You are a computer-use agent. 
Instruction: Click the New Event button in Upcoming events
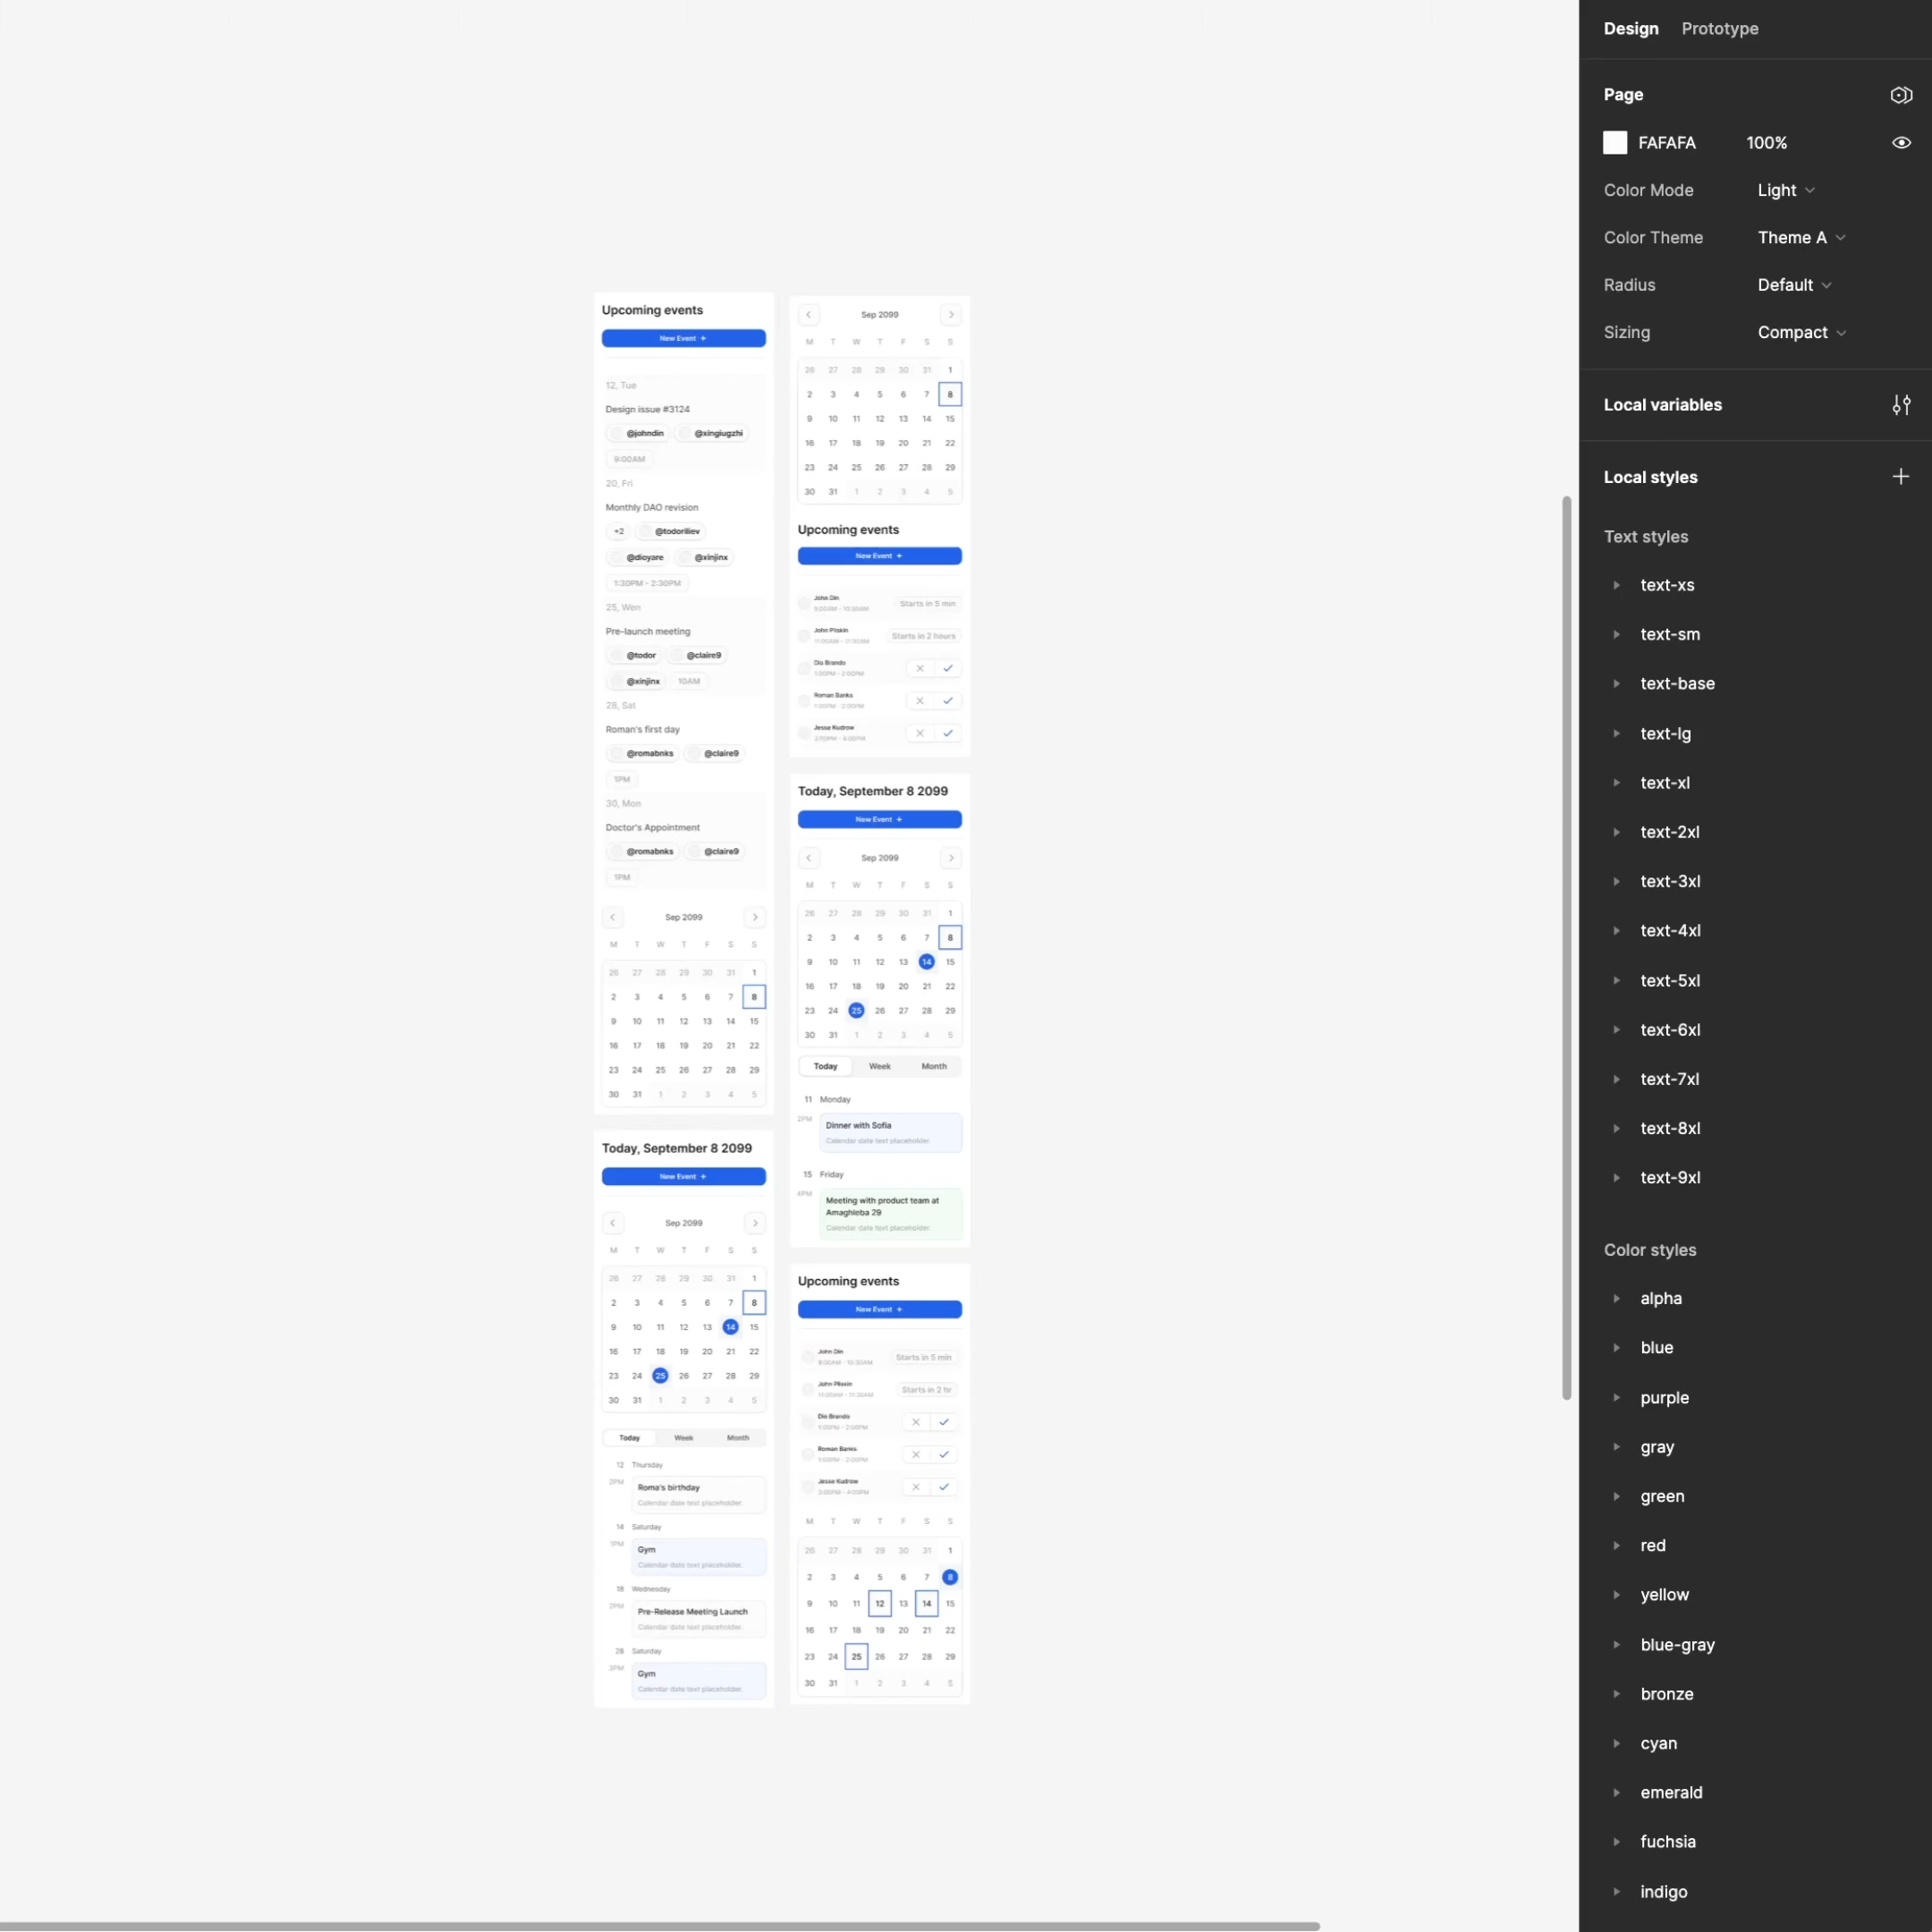tap(683, 338)
